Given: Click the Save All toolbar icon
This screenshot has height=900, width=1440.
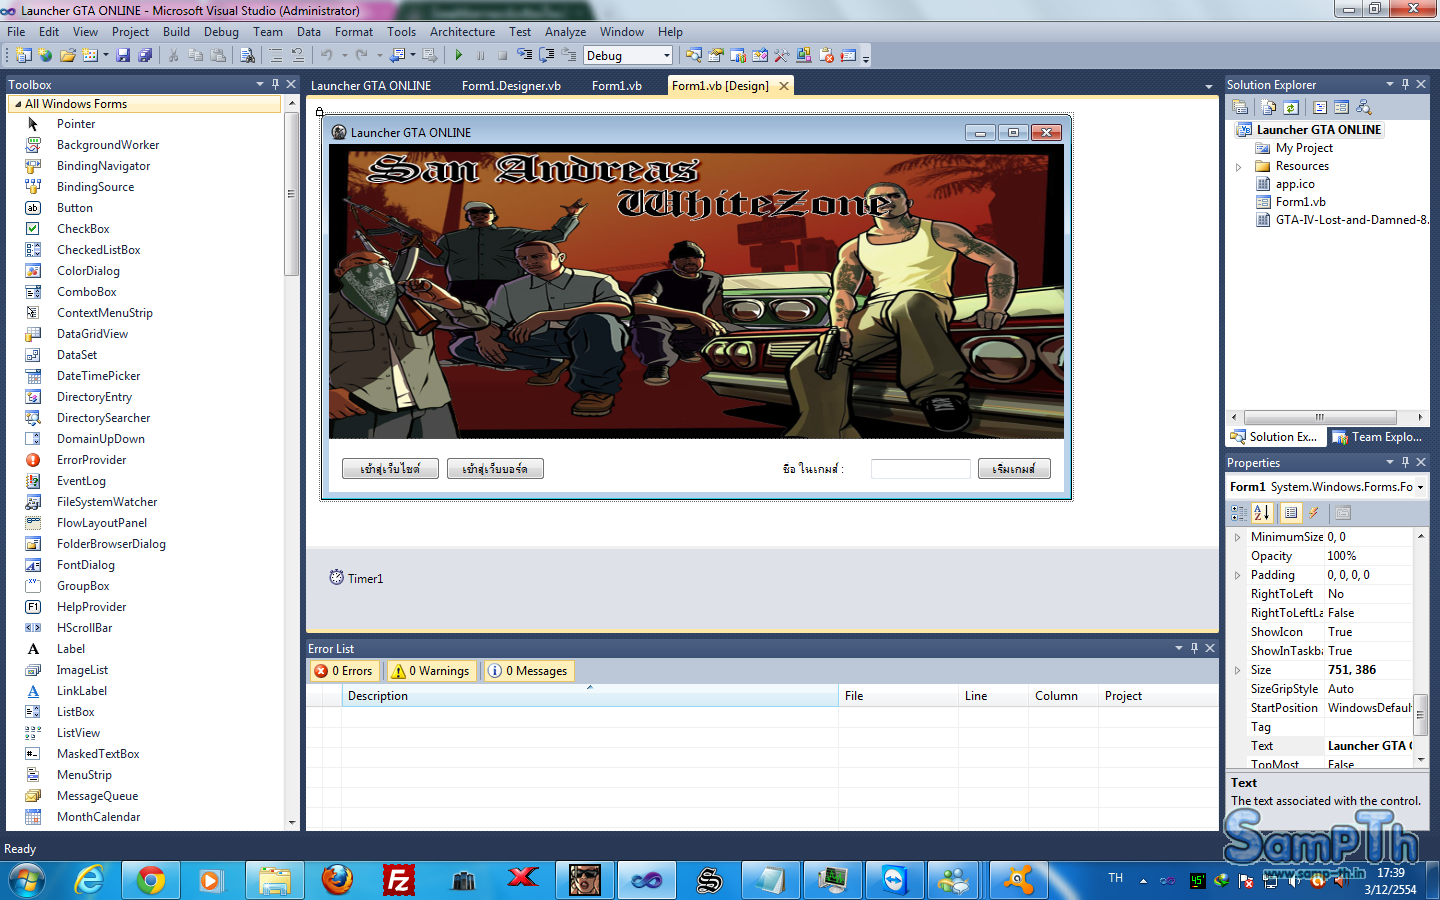Looking at the screenshot, I should pyautogui.click(x=145, y=56).
